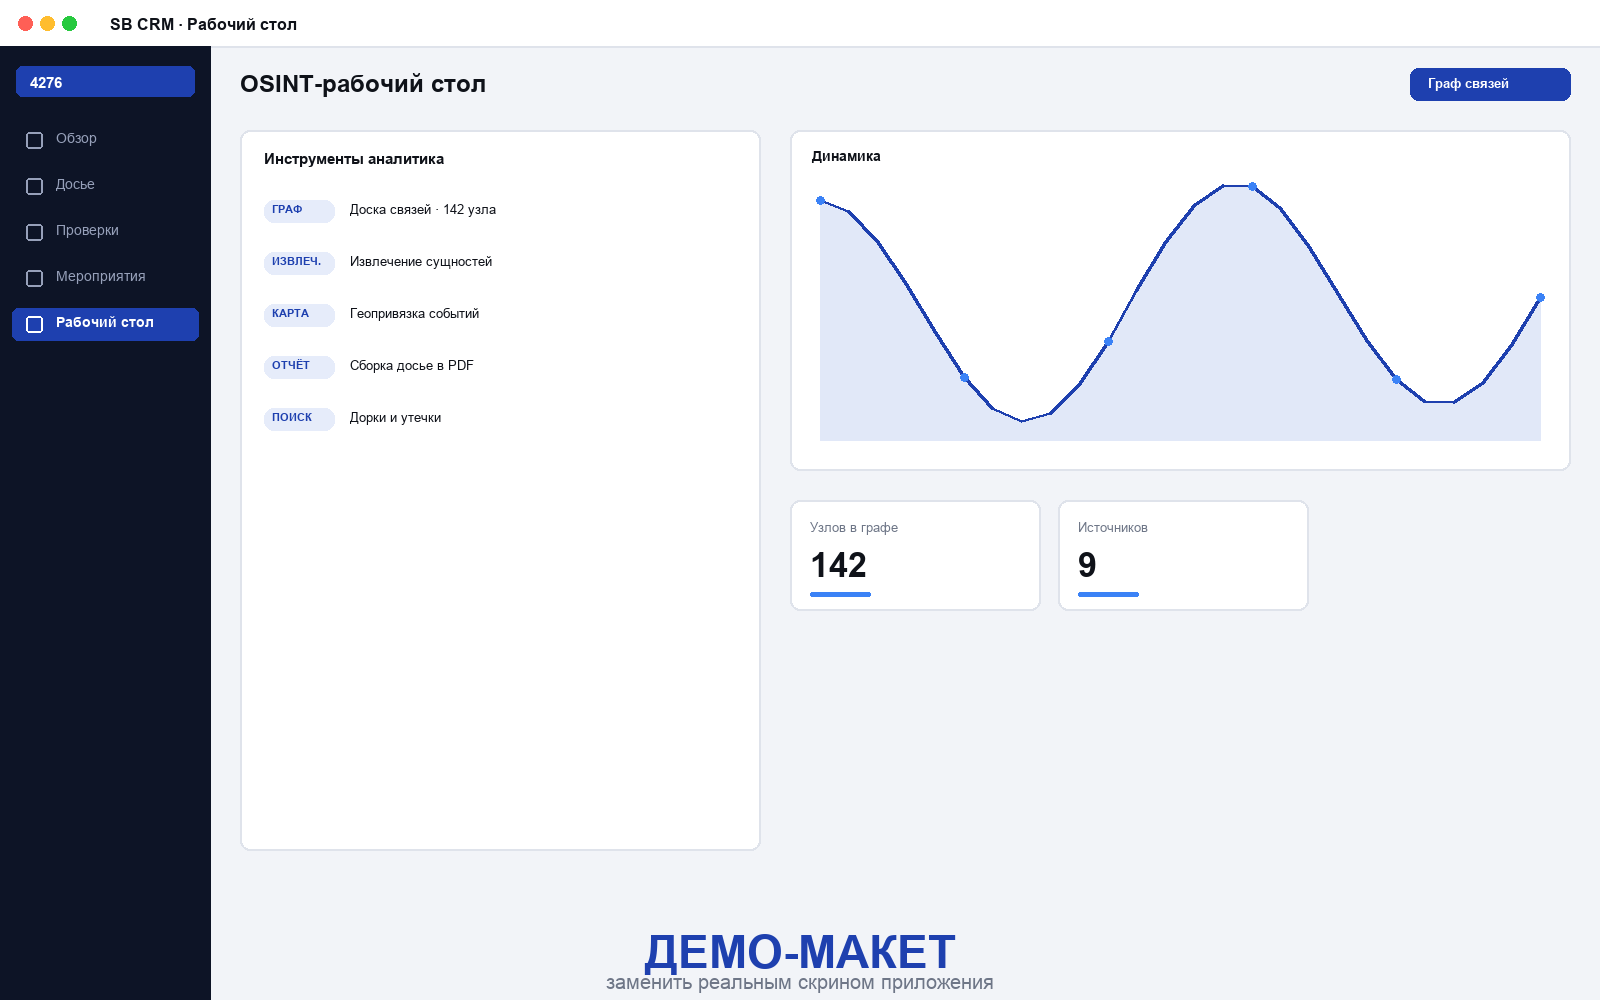The height and width of the screenshot is (1000, 1600).
Task: Click the Узлов в графе card
Action: pyautogui.click(x=915, y=555)
